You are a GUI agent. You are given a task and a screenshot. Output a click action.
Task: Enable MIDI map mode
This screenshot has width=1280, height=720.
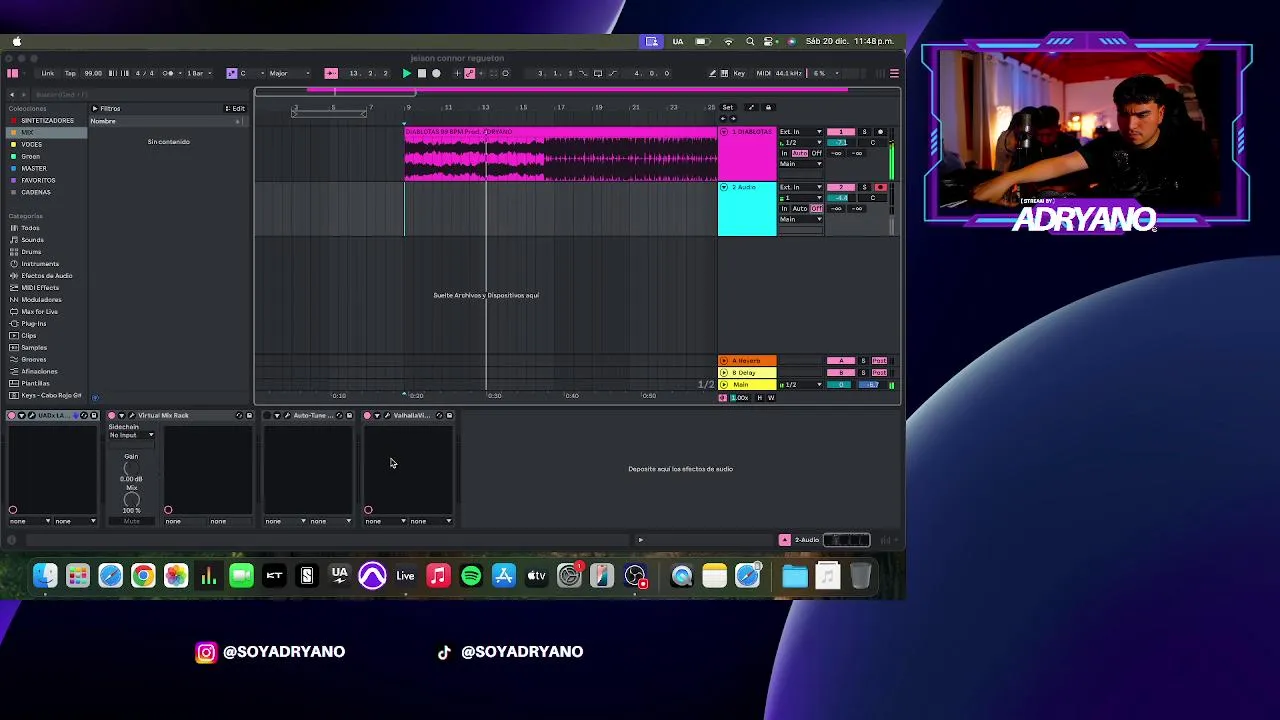pos(763,73)
